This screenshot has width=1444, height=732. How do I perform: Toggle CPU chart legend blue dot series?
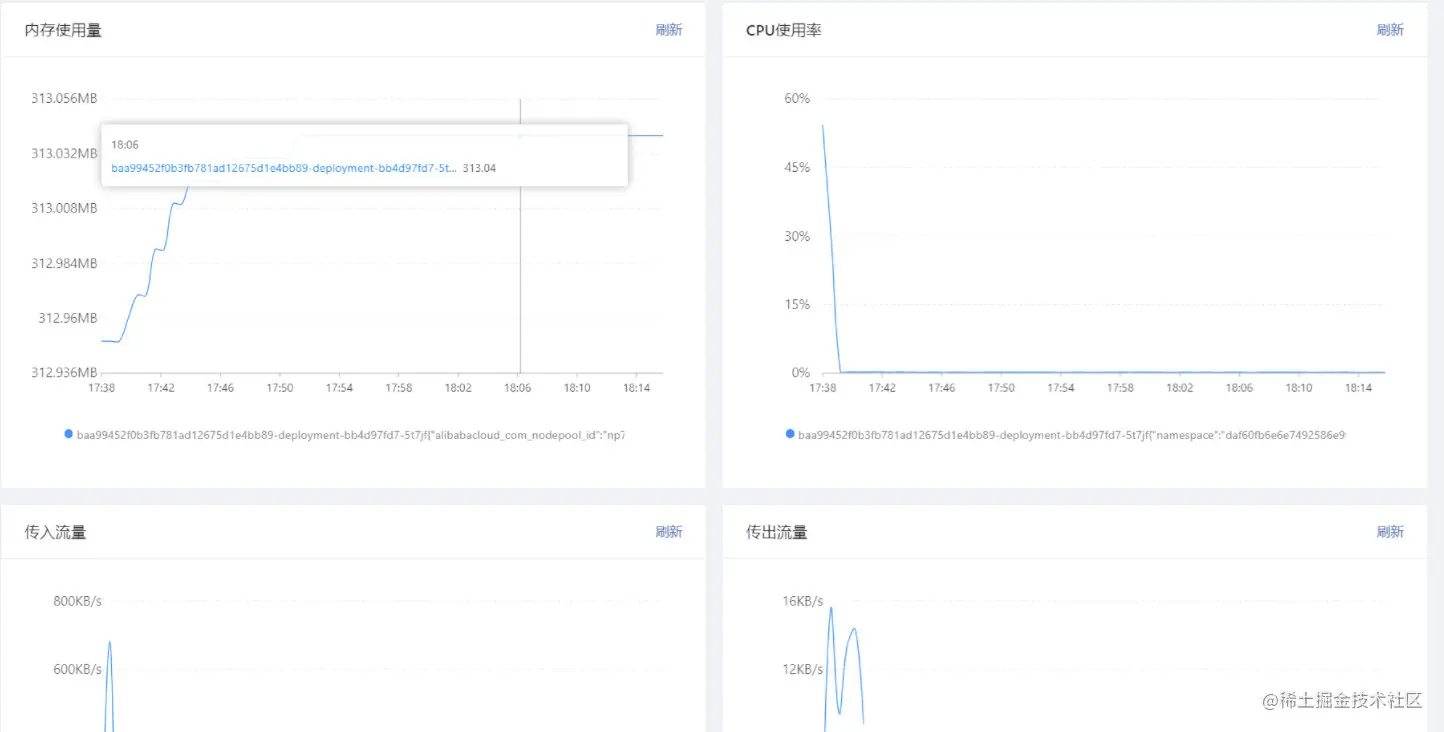click(790, 434)
